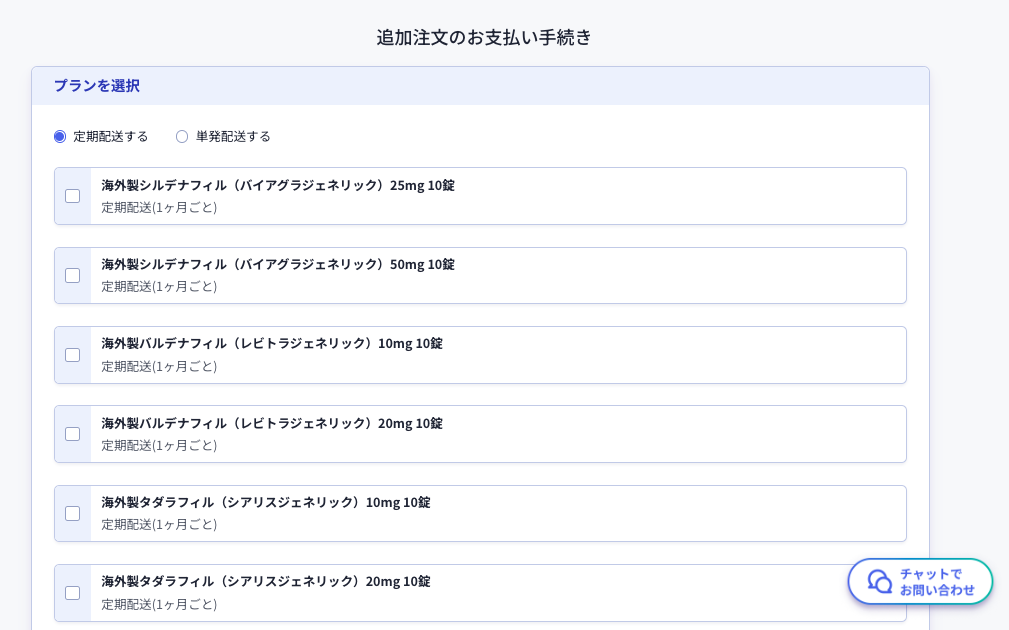Click the タダラフィル 20mg plan title
This screenshot has width=1009, height=630.
[x=265, y=581]
